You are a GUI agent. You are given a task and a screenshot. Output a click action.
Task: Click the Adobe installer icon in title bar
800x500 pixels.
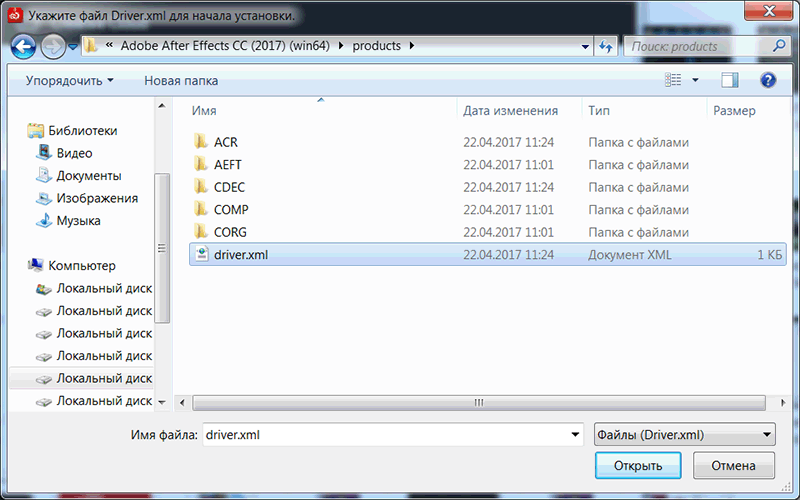(x=15, y=15)
